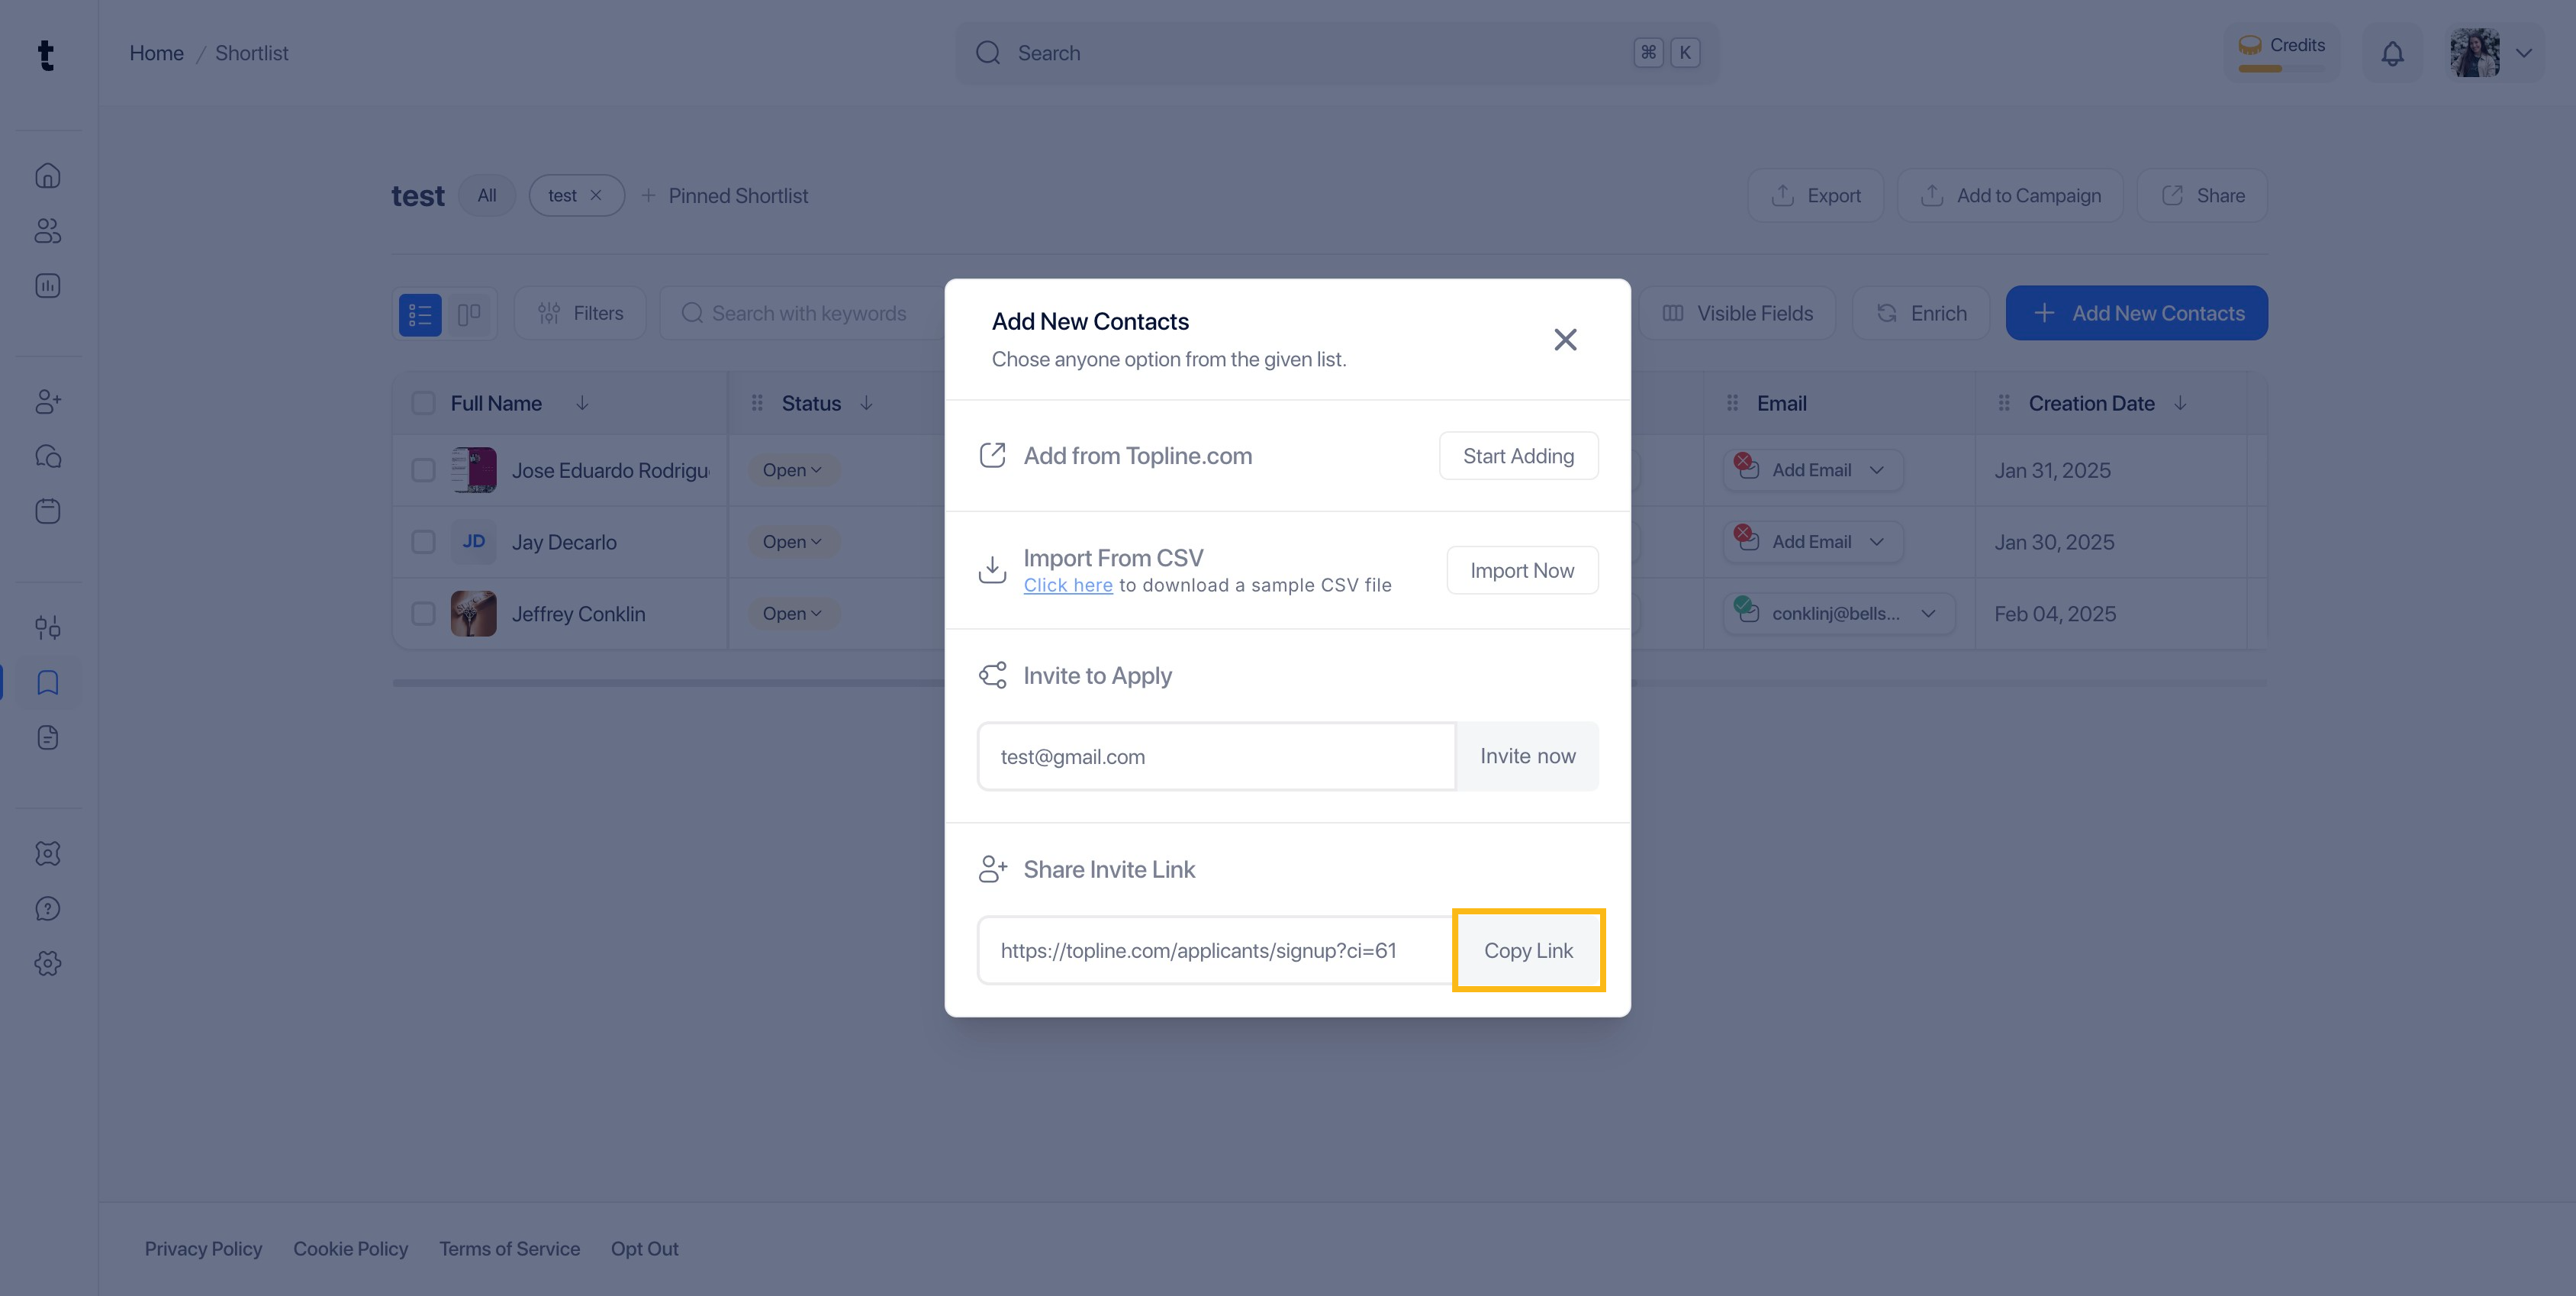Toggle the select-all Full Name checkbox
This screenshot has height=1296, width=2576.
(x=423, y=403)
